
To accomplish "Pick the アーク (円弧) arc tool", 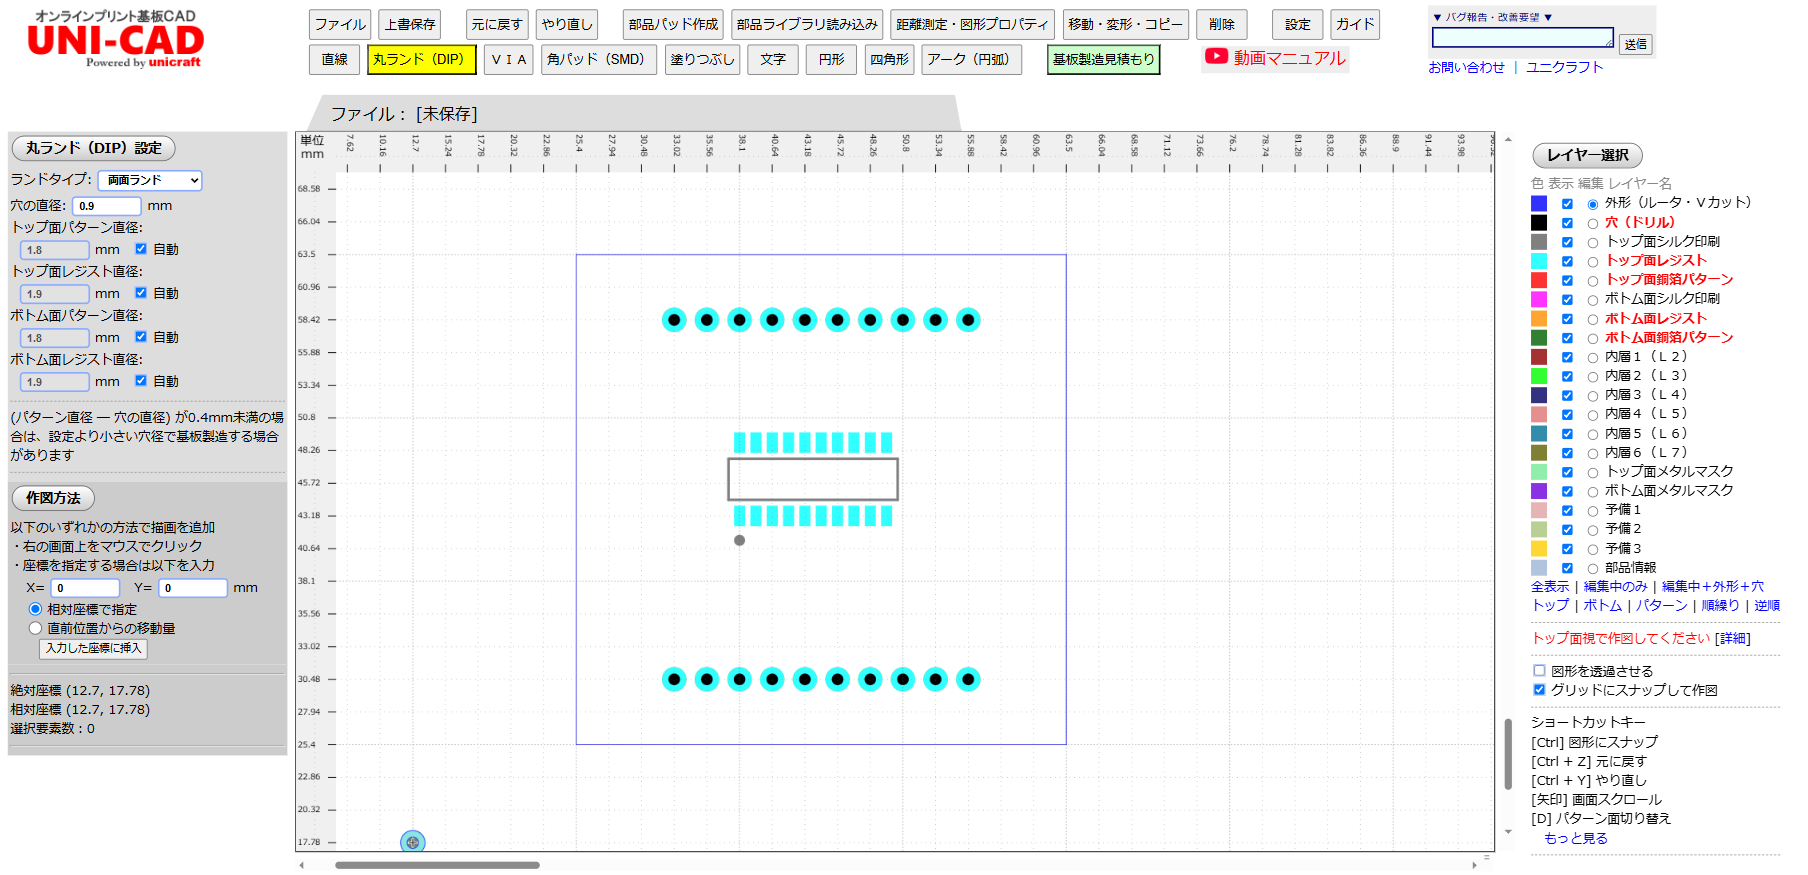I will [x=970, y=60].
